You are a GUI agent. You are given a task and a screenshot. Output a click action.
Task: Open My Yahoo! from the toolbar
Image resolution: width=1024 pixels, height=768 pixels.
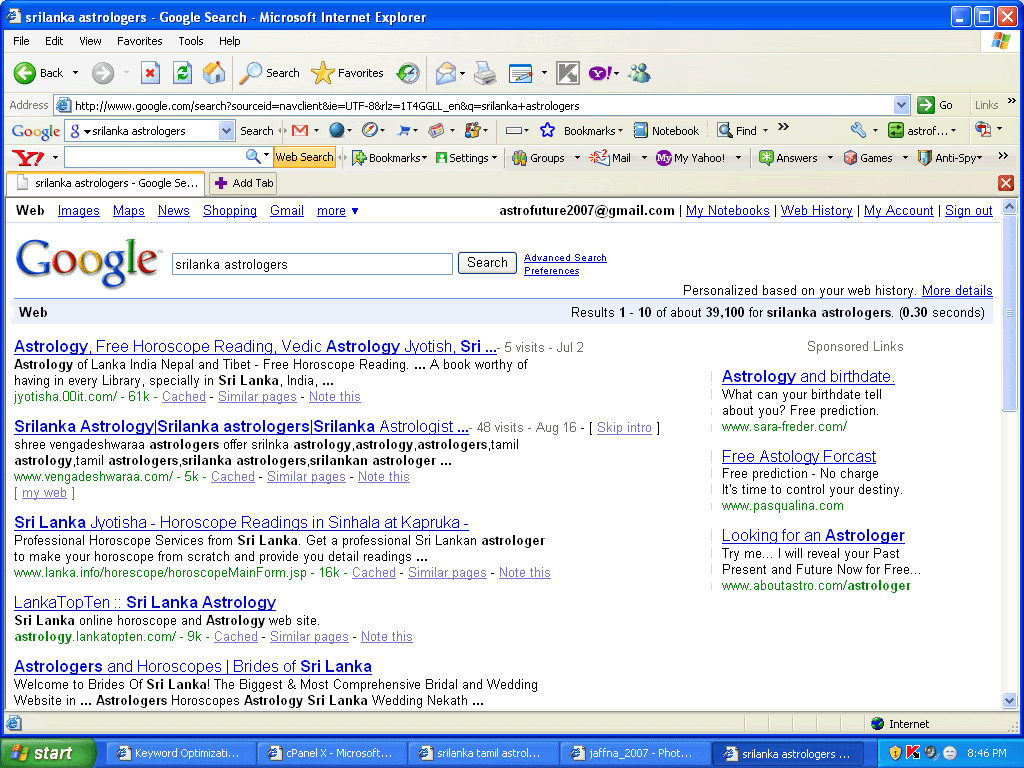click(691, 157)
